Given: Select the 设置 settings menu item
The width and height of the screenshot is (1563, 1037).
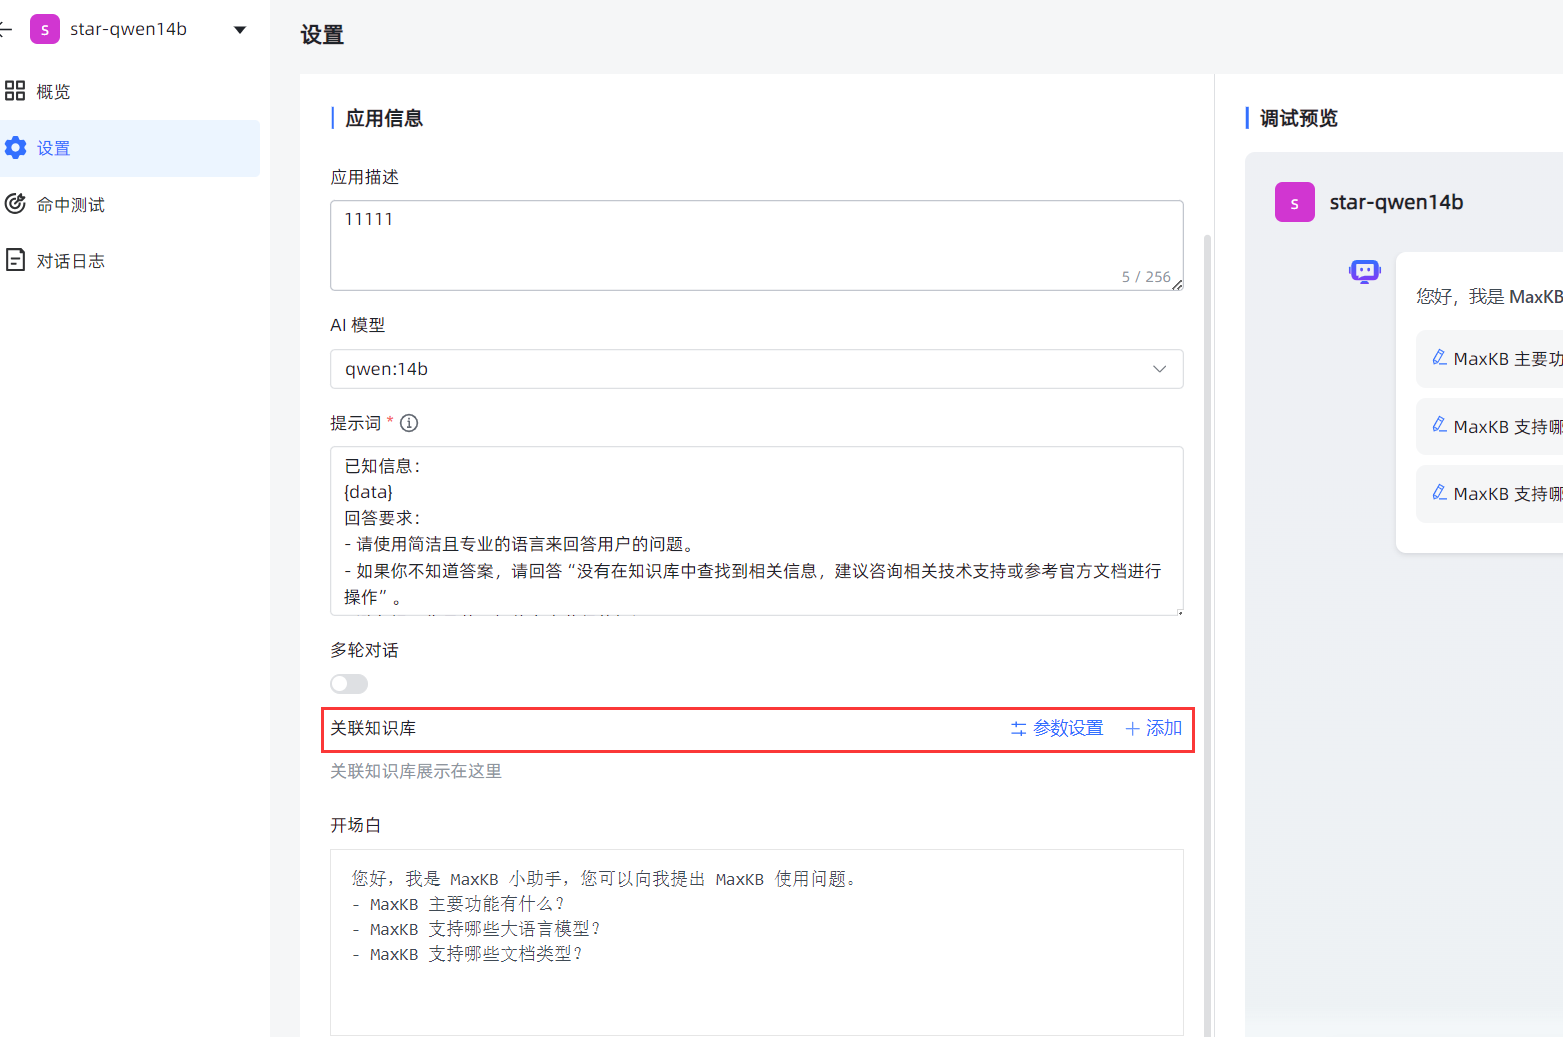Looking at the screenshot, I should (130, 148).
